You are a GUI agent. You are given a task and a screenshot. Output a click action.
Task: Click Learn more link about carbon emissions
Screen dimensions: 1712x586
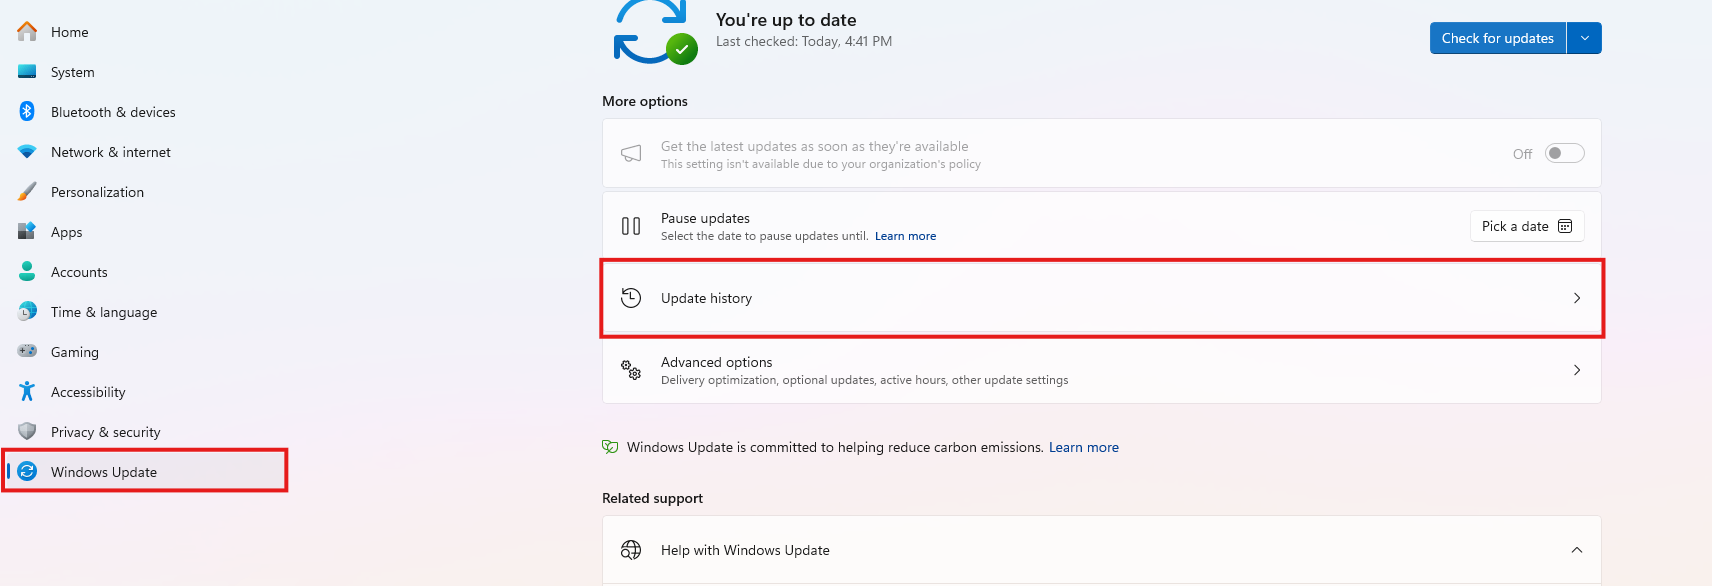[1084, 447]
